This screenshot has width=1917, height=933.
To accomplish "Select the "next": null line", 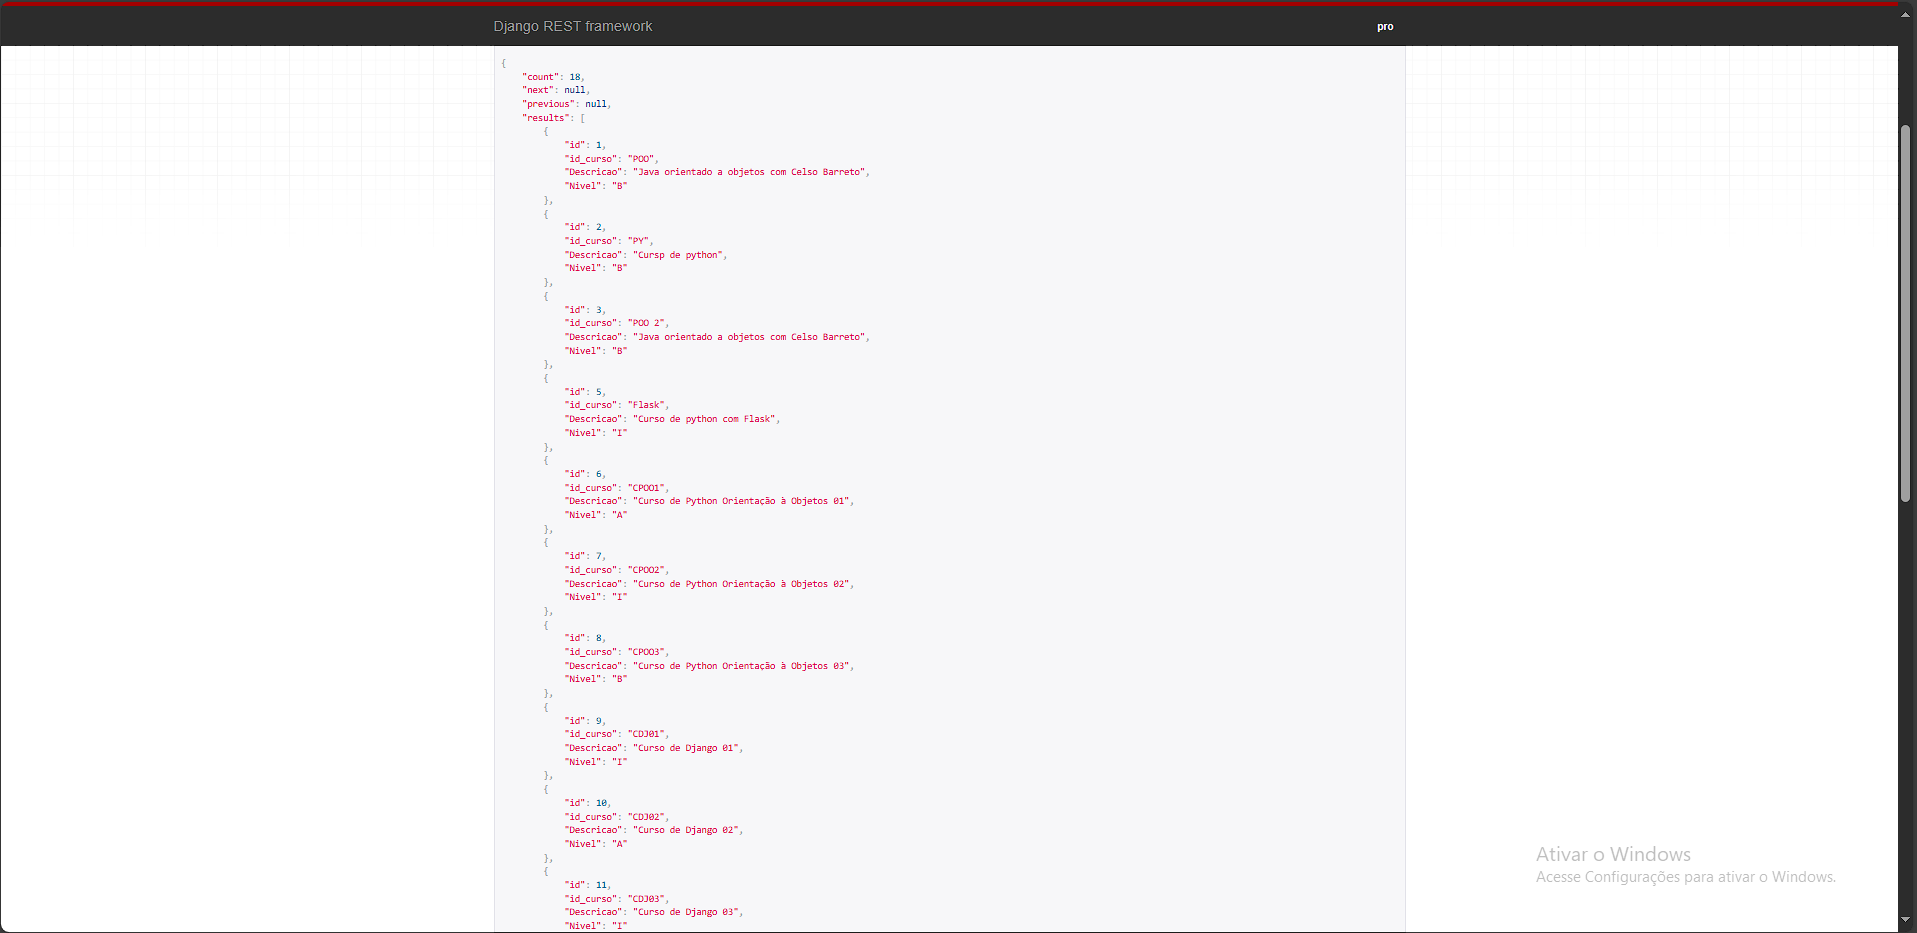I will click(x=556, y=90).
